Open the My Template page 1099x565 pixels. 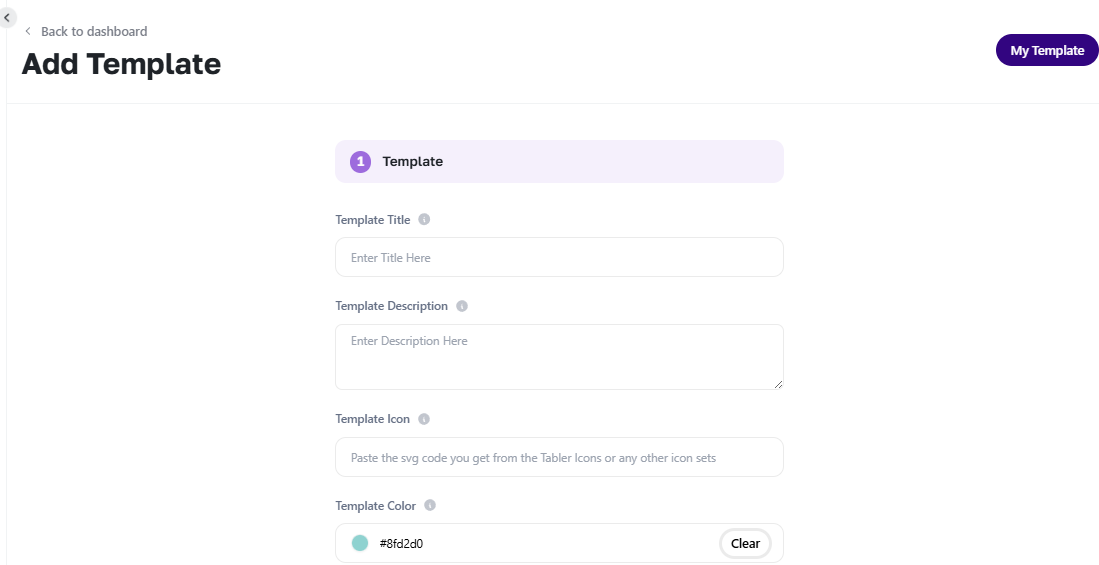[1047, 50]
